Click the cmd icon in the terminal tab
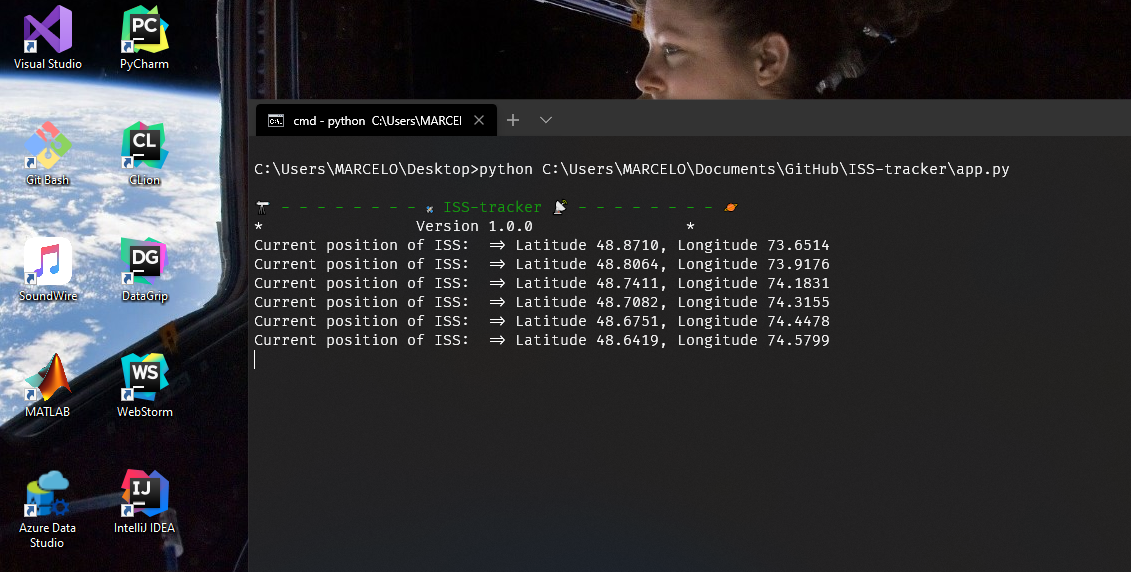The image size is (1131, 572). click(x=275, y=121)
